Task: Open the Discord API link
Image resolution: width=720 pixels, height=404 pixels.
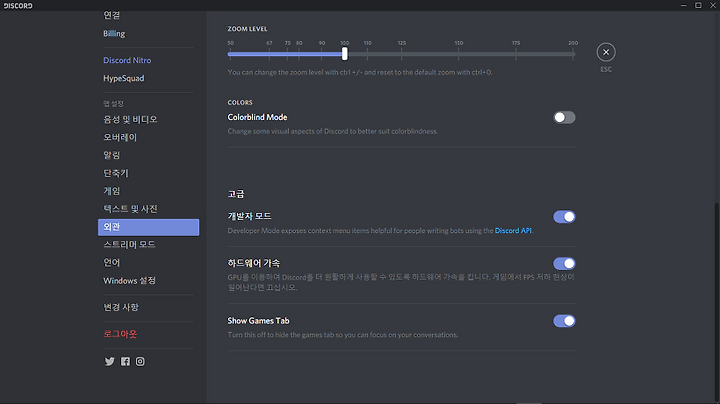Action: point(513,230)
